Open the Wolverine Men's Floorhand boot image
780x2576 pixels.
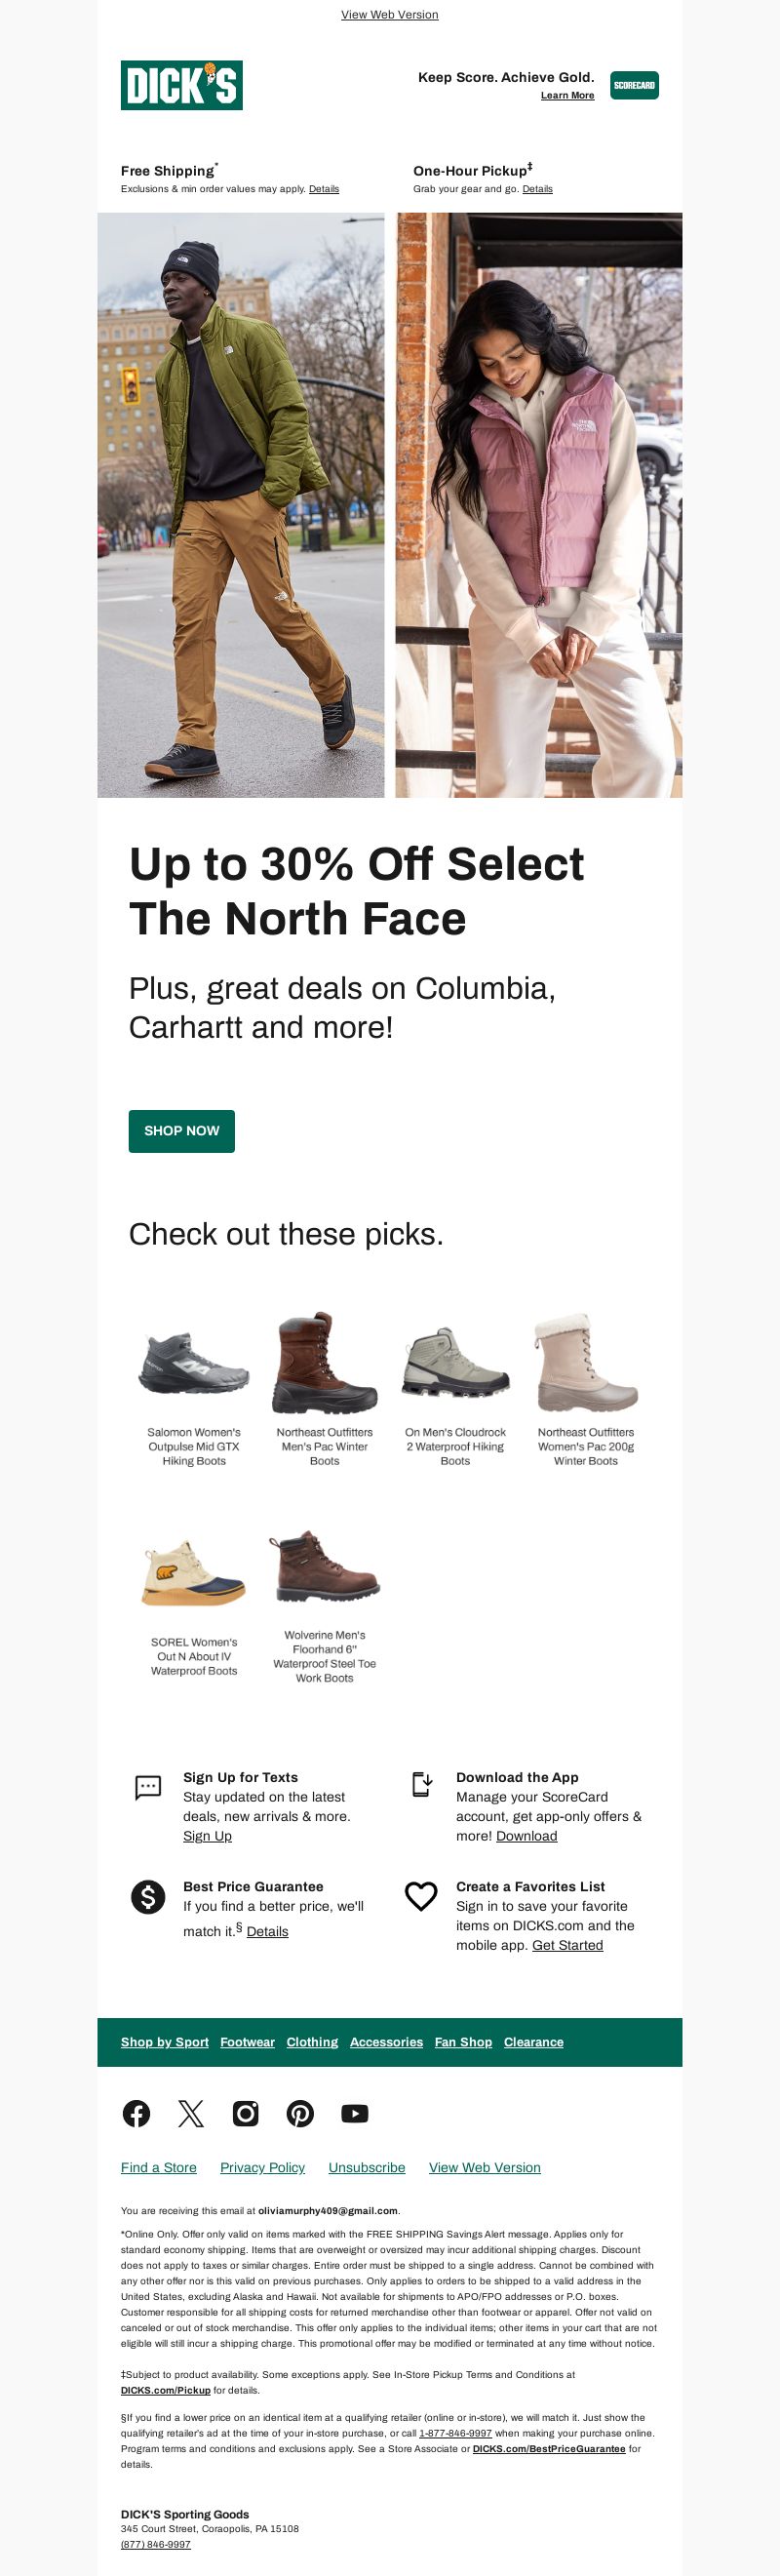[x=324, y=1566]
